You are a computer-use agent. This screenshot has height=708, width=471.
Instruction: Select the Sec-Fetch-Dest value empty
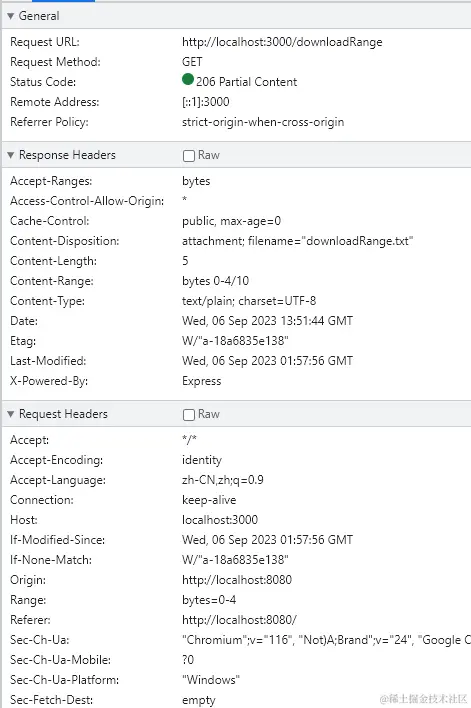click(199, 700)
